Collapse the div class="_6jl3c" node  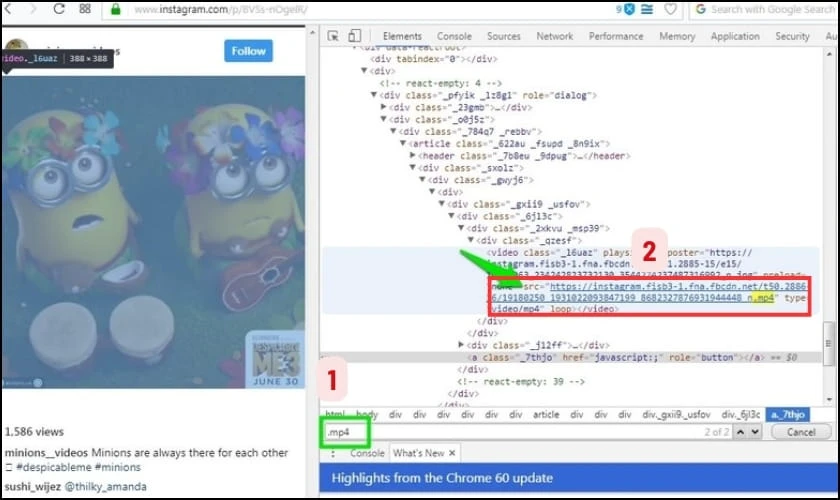click(x=451, y=216)
